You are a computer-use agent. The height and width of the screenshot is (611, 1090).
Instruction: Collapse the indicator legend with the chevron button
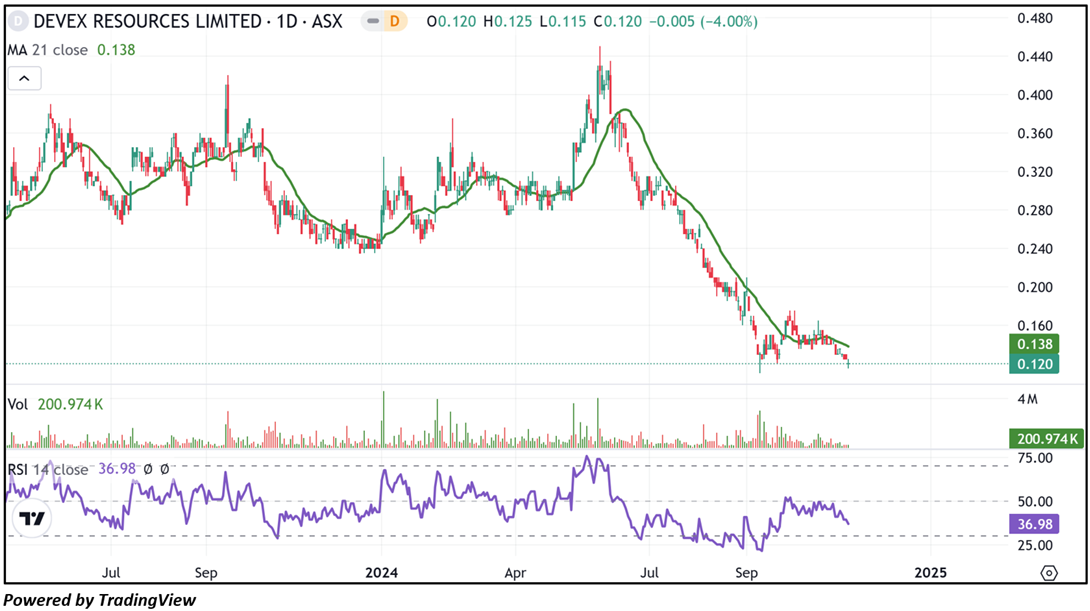(24, 79)
